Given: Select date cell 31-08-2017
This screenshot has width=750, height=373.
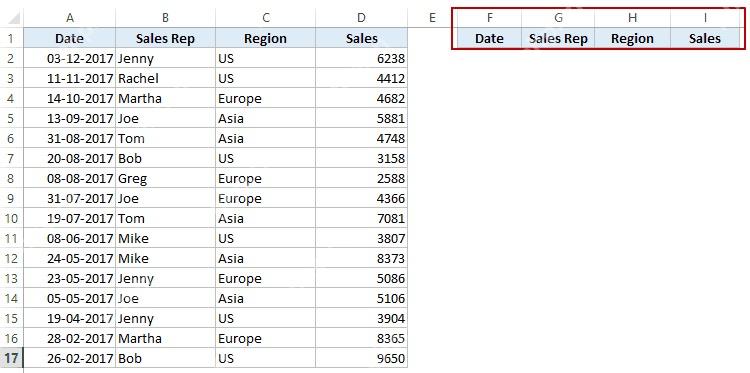Looking at the screenshot, I should (x=70, y=138).
